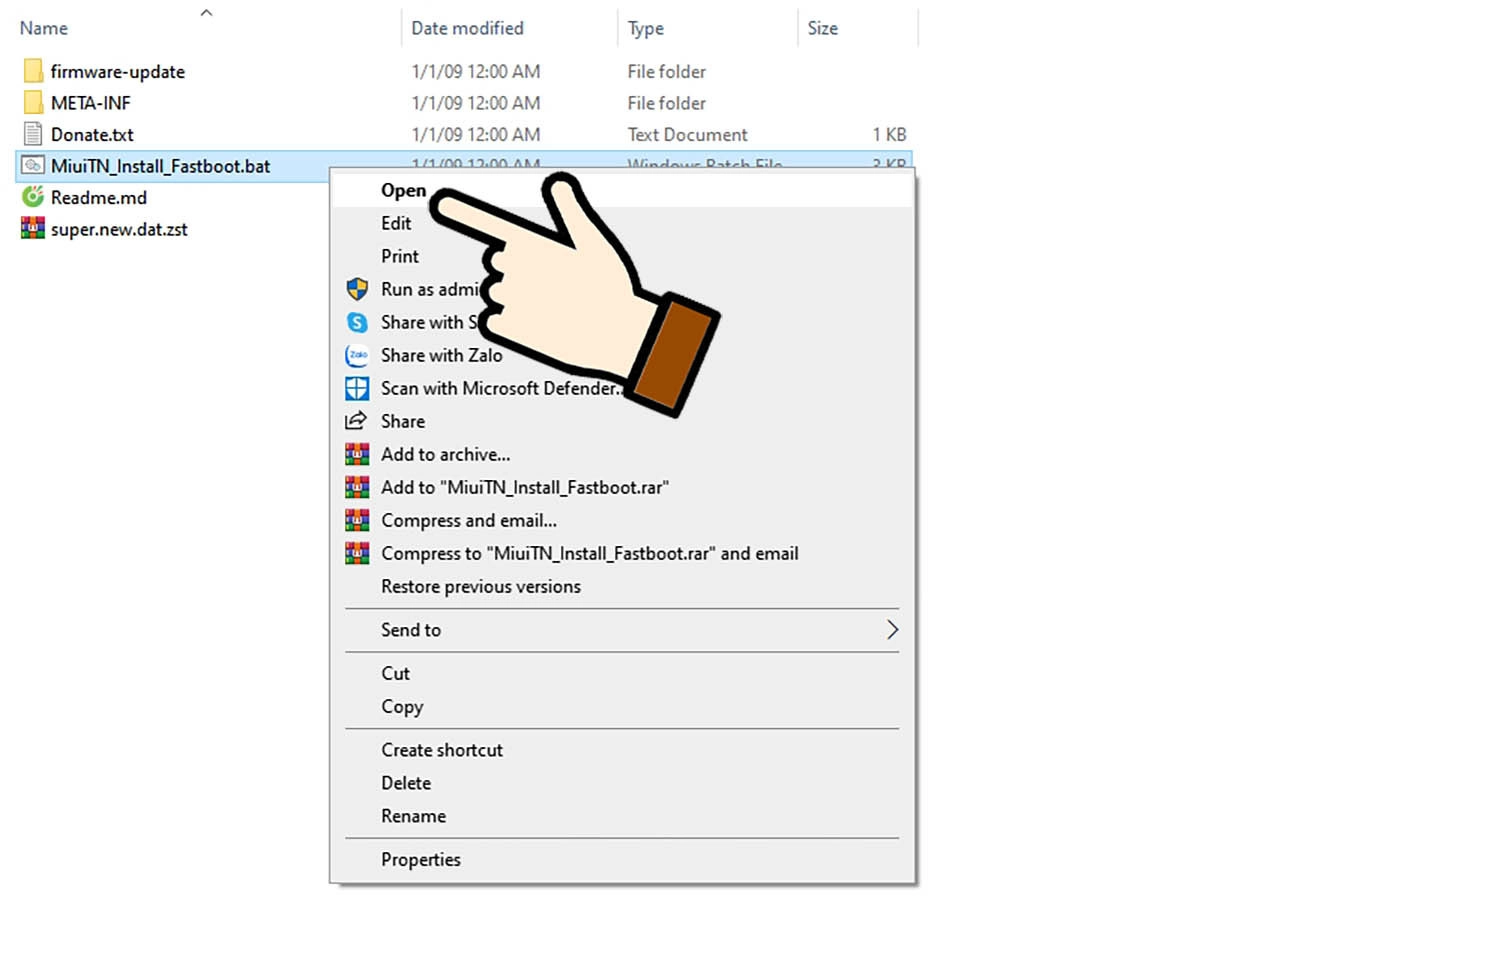Click the date cell of META-INF
The height and width of the screenshot is (980, 1500).
[476, 102]
